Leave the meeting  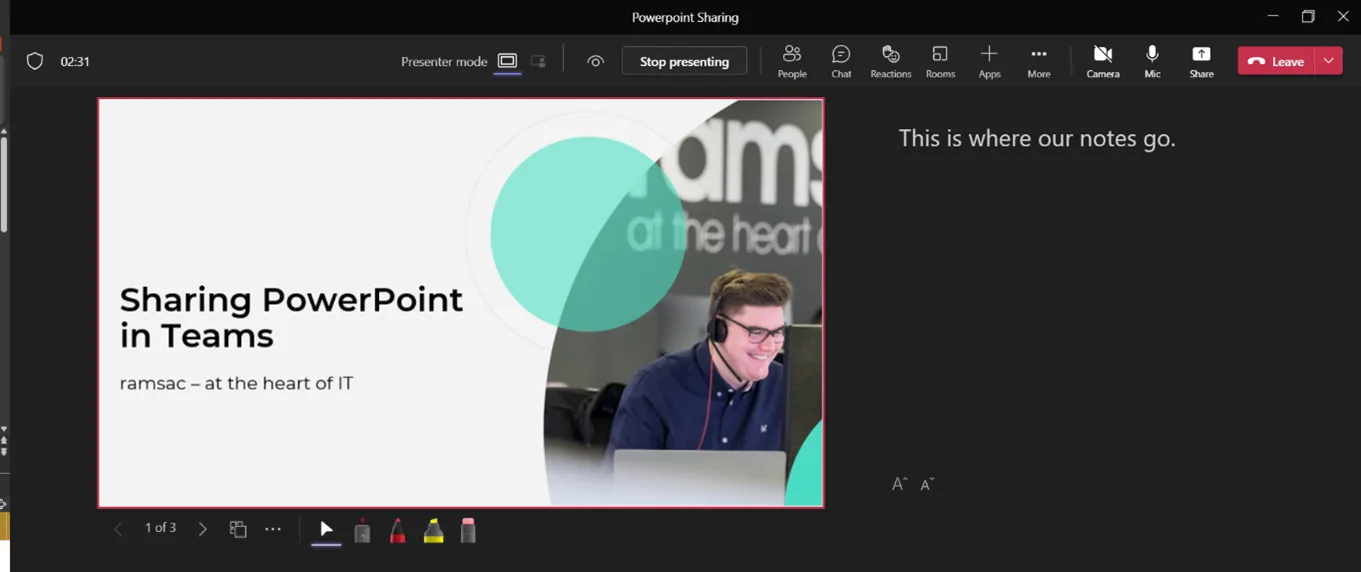tap(1276, 61)
